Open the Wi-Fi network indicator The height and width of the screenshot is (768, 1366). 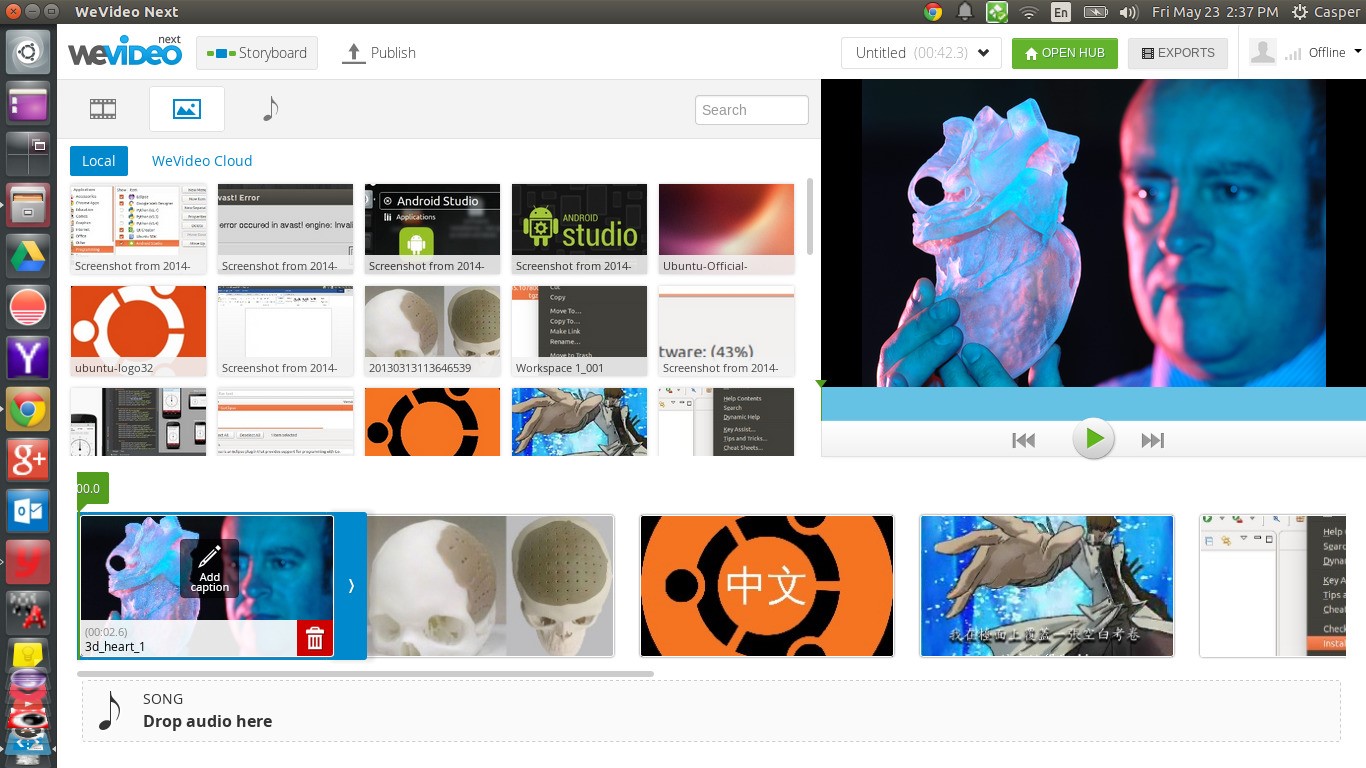[1029, 12]
